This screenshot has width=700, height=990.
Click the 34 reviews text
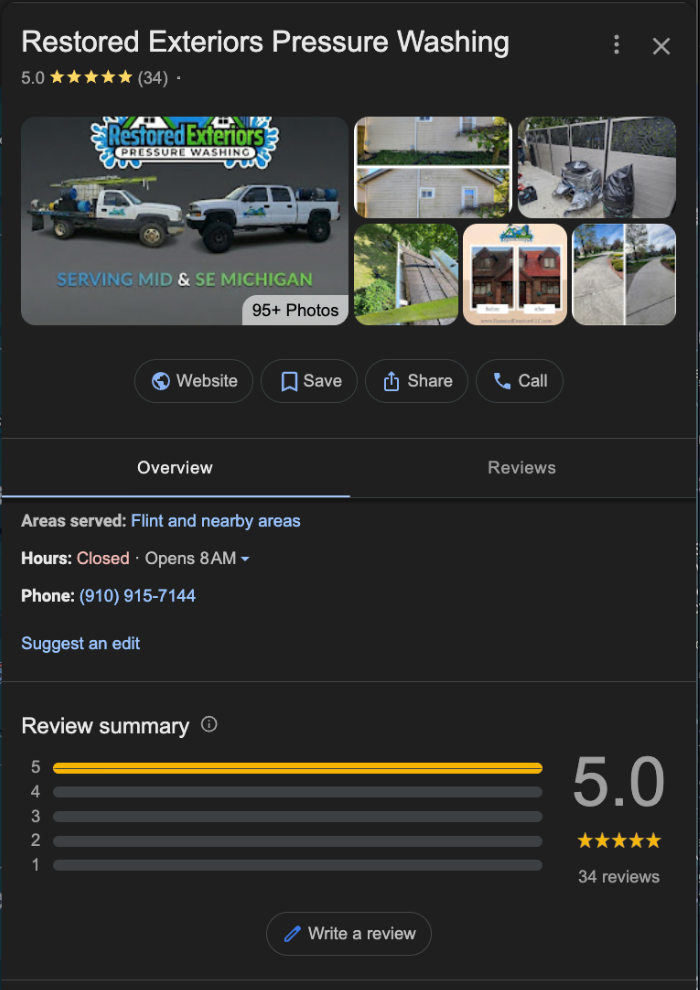point(619,877)
